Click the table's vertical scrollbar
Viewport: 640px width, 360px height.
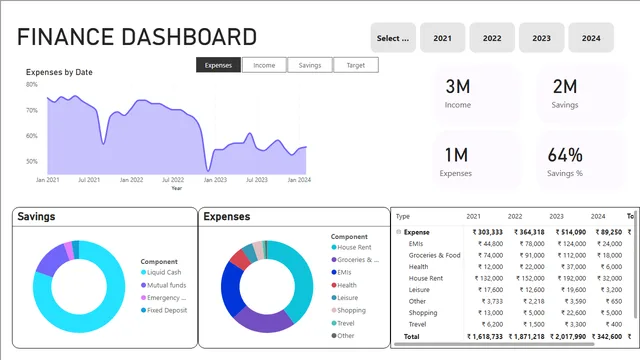635,264
